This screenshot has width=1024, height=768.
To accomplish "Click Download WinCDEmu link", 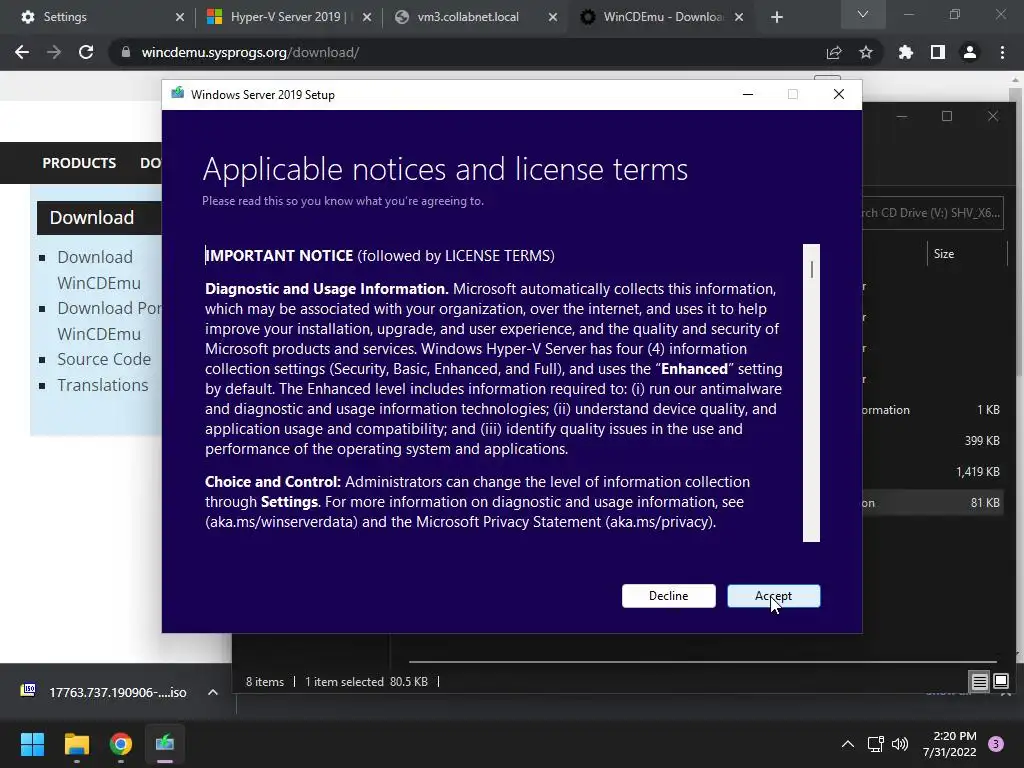I will coord(99,270).
